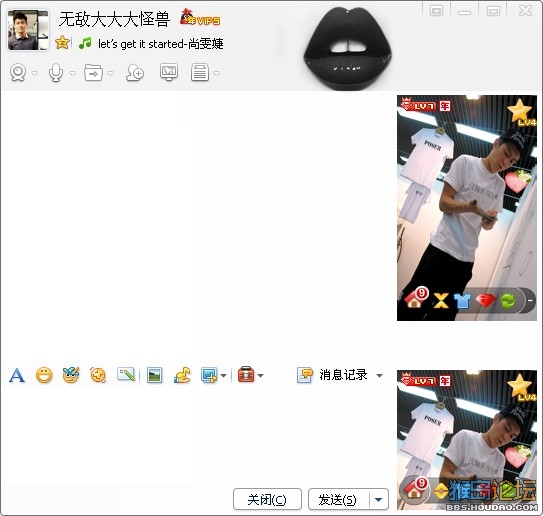Click the 关闭(C) button
The width and height of the screenshot is (543, 516).
click(267, 499)
